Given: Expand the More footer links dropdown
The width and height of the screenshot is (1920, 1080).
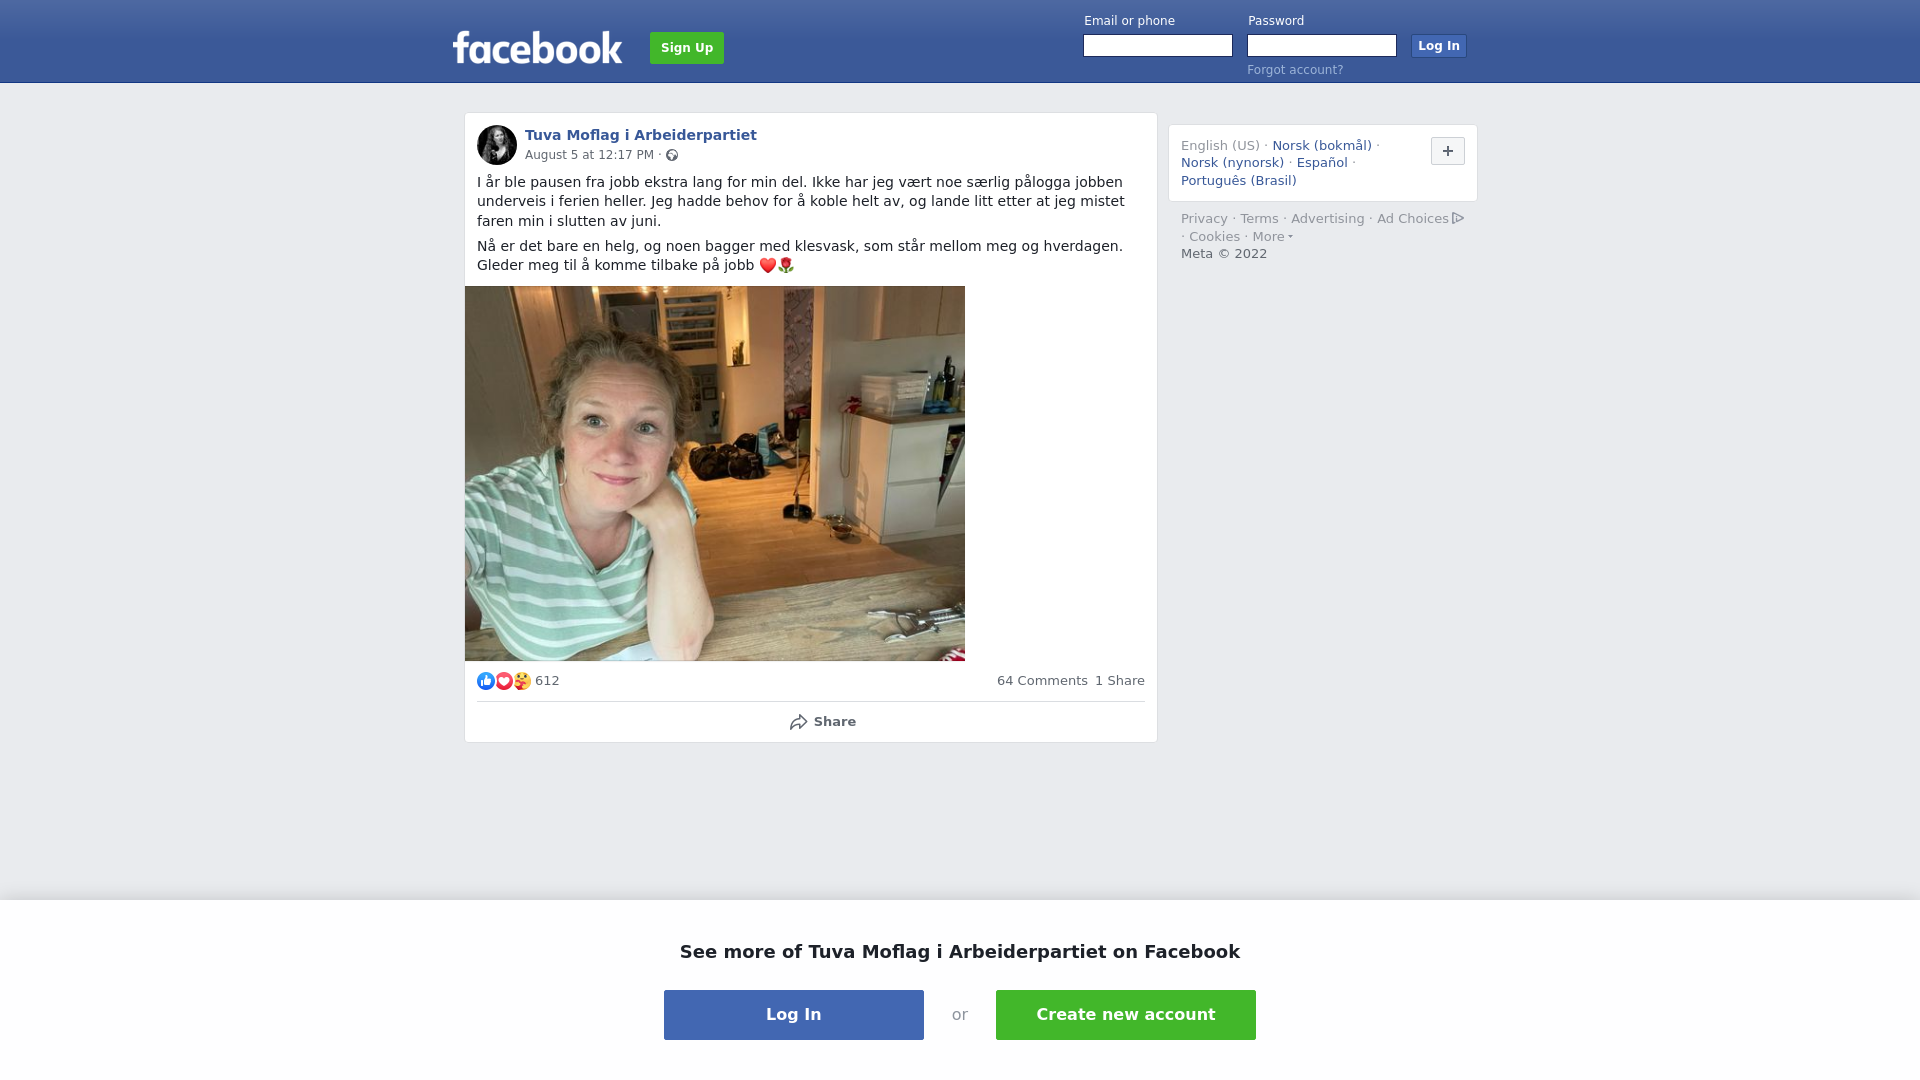Looking at the screenshot, I should [x=1272, y=237].
